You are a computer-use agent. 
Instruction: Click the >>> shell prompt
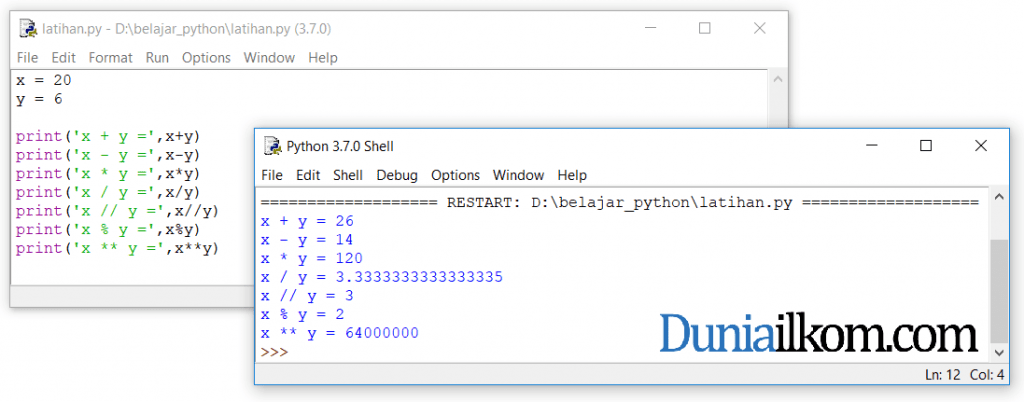pos(273,352)
